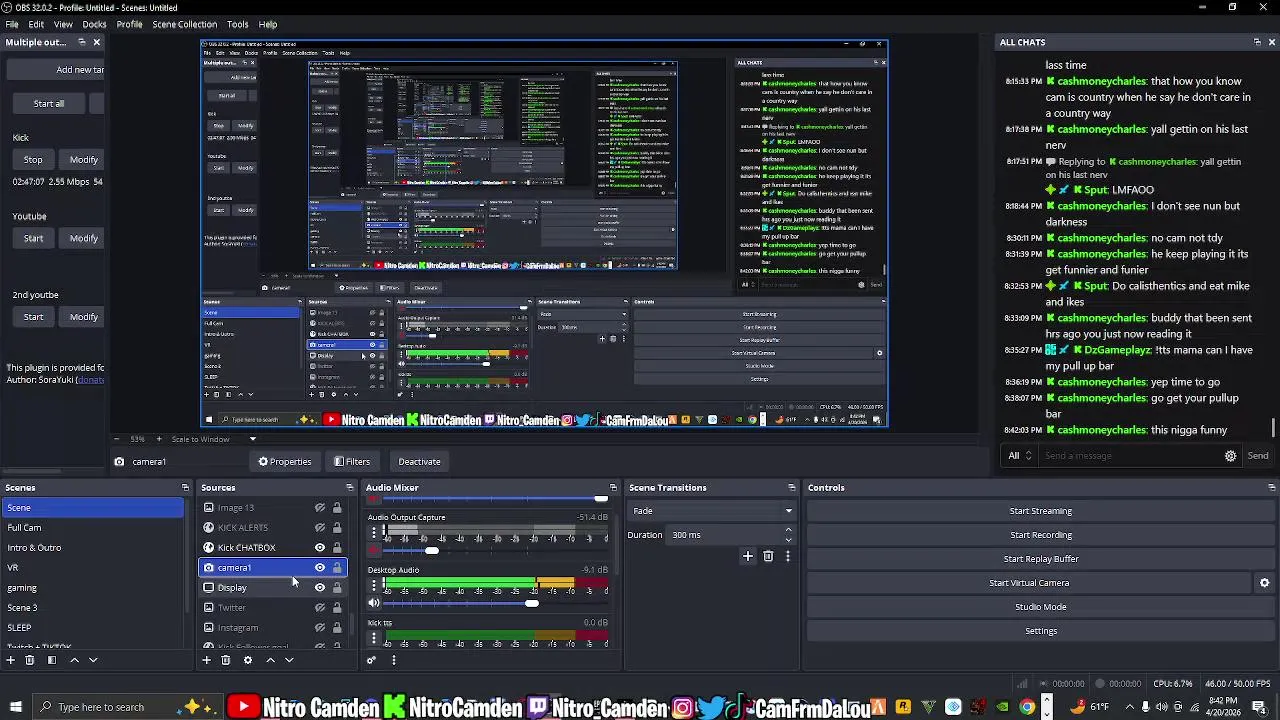The width and height of the screenshot is (1280, 720).
Task: Pop out the Sources dock
Action: pos(349,488)
